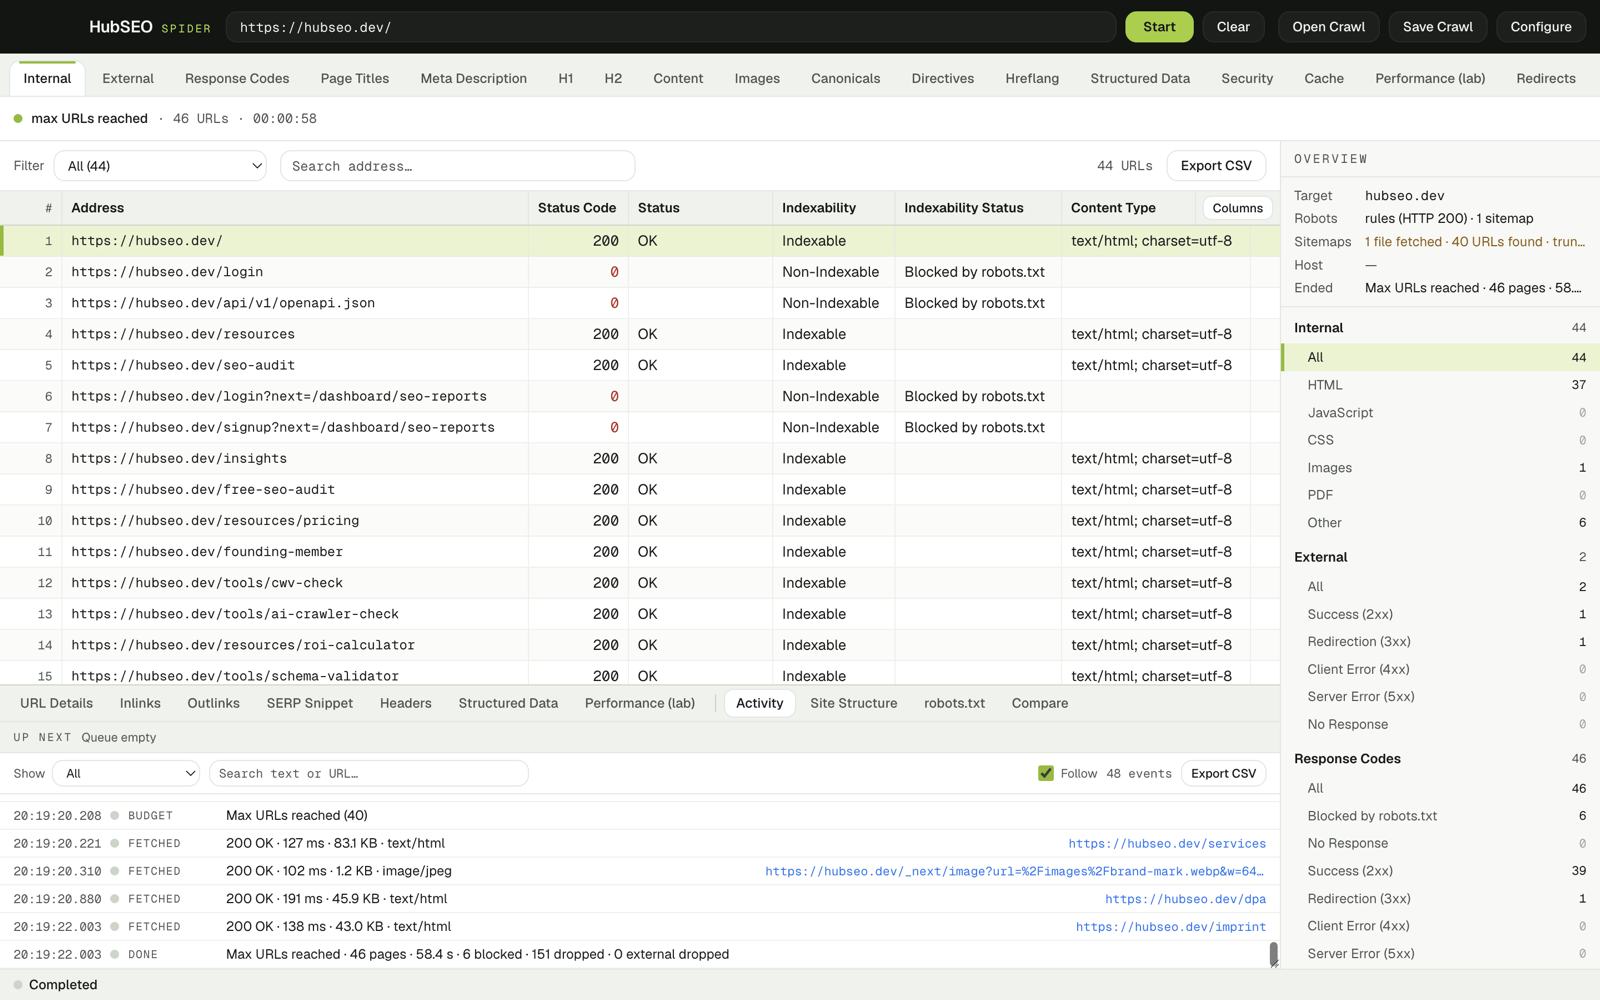Viewport: 1600px width, 1000px height.
Task: Open a saved crawl with Open Crawl
Action: (x=1328, y=27)
